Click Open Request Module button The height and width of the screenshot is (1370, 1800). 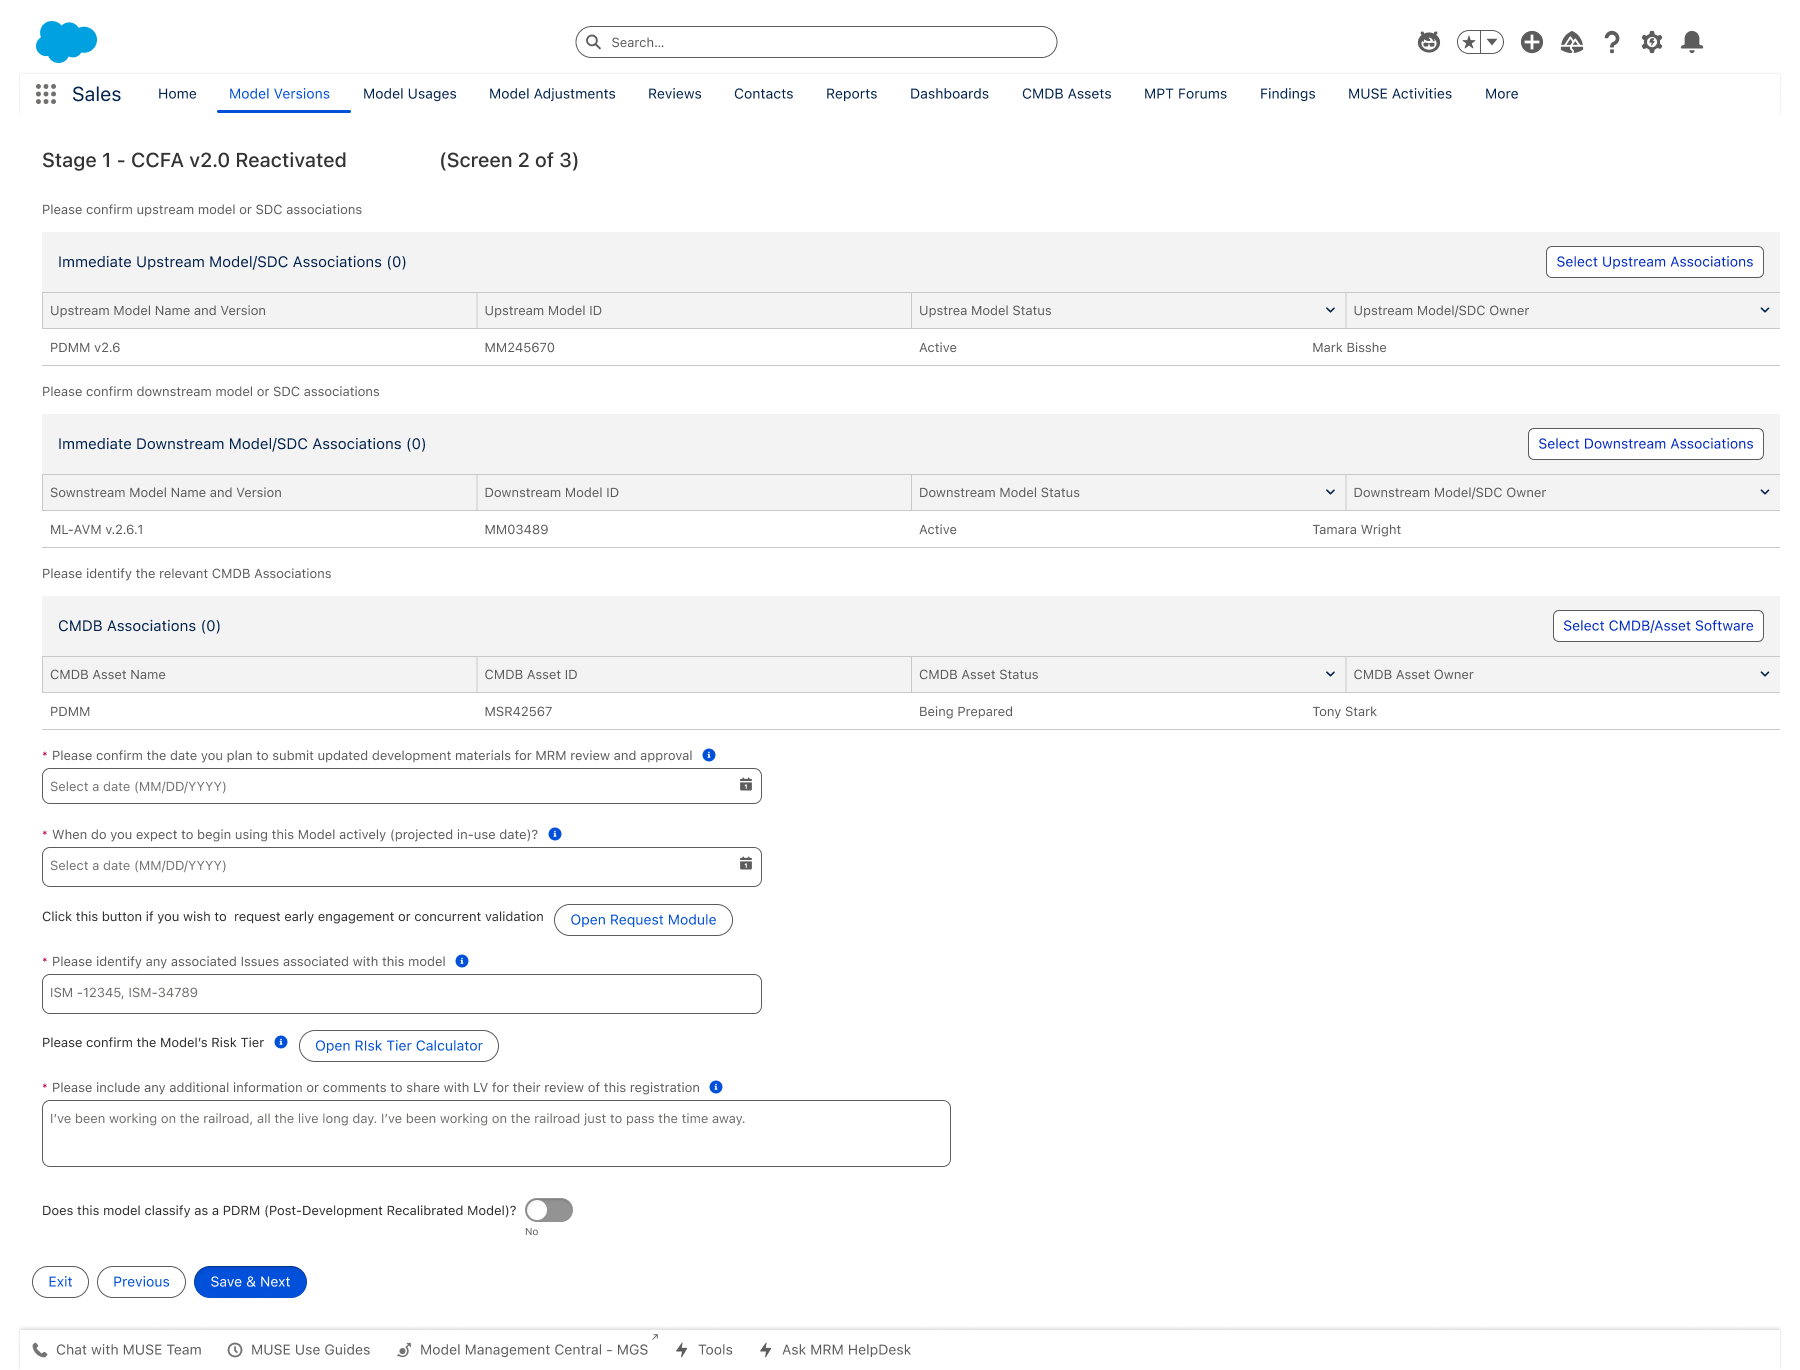tap(643, 920)
